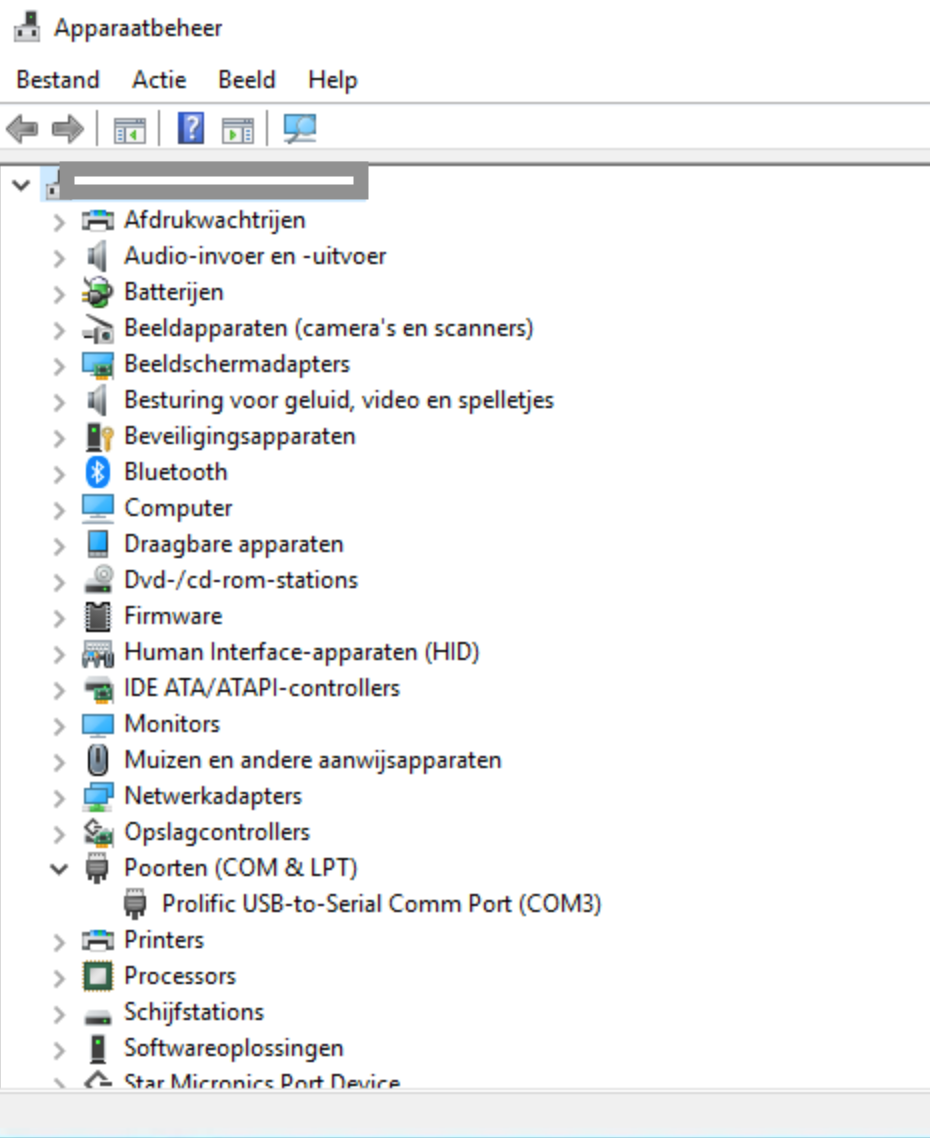Click the Draagbare apparaten device icon
Image resolution: width=930 pixels, height=1138 pixels.
(97, 544)
